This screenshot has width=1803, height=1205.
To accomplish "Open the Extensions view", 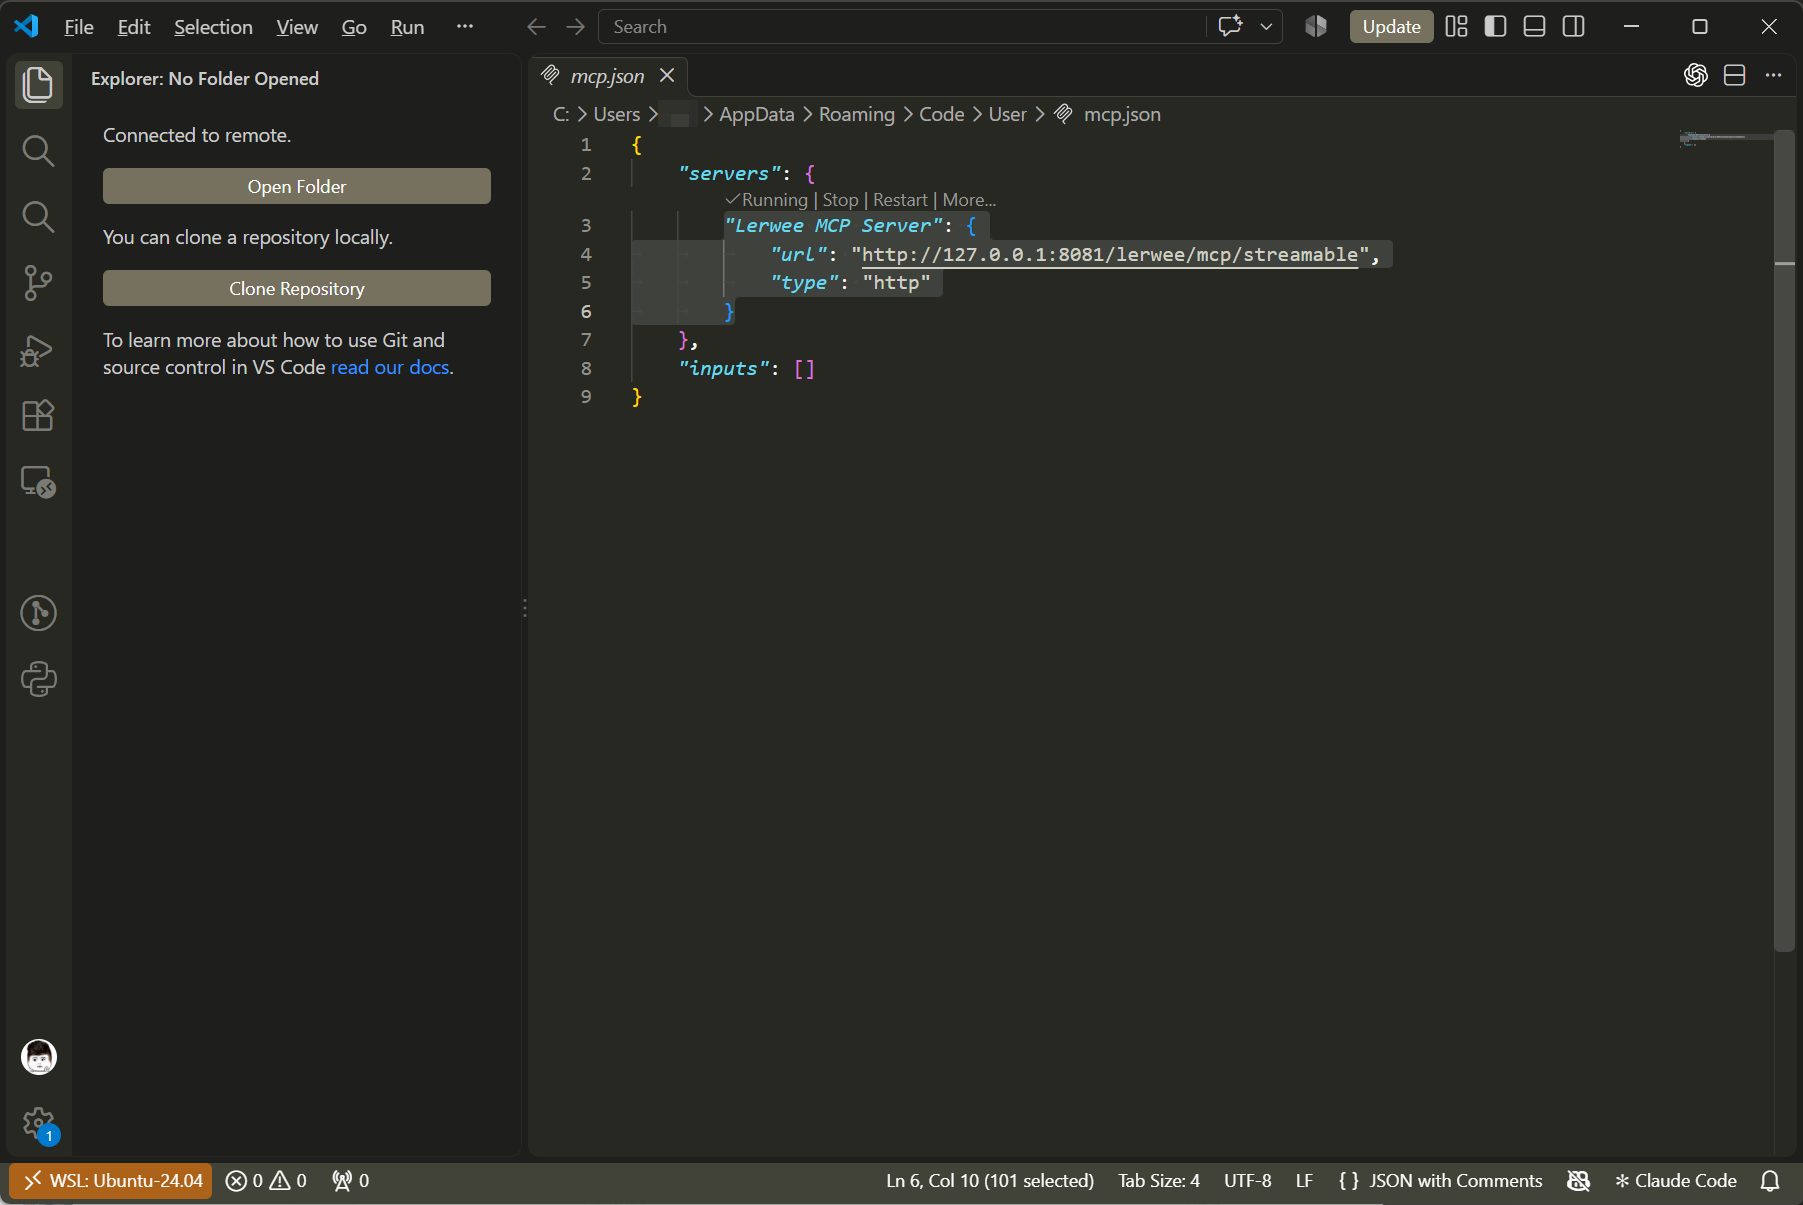I will (38, 415).
